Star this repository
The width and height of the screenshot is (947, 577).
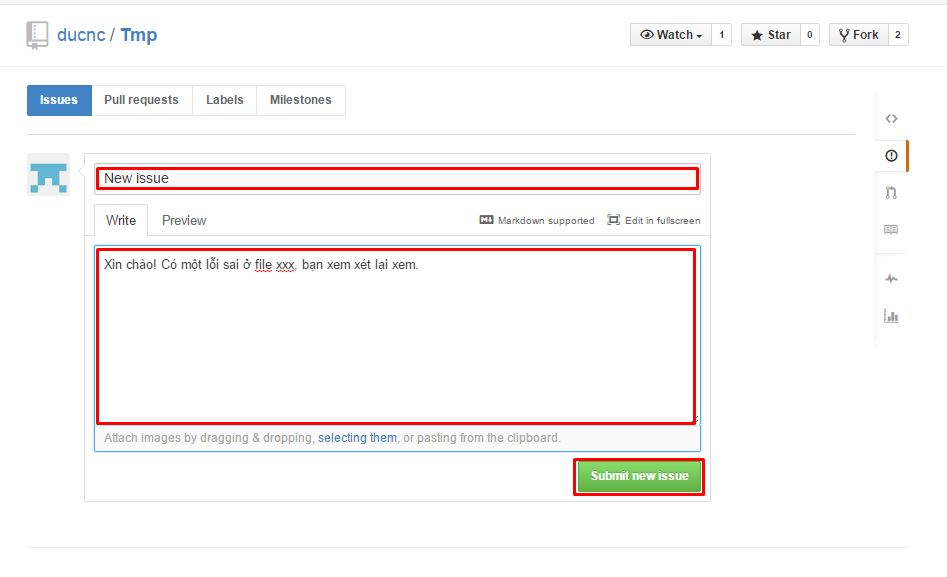click(x=771, y=35)
